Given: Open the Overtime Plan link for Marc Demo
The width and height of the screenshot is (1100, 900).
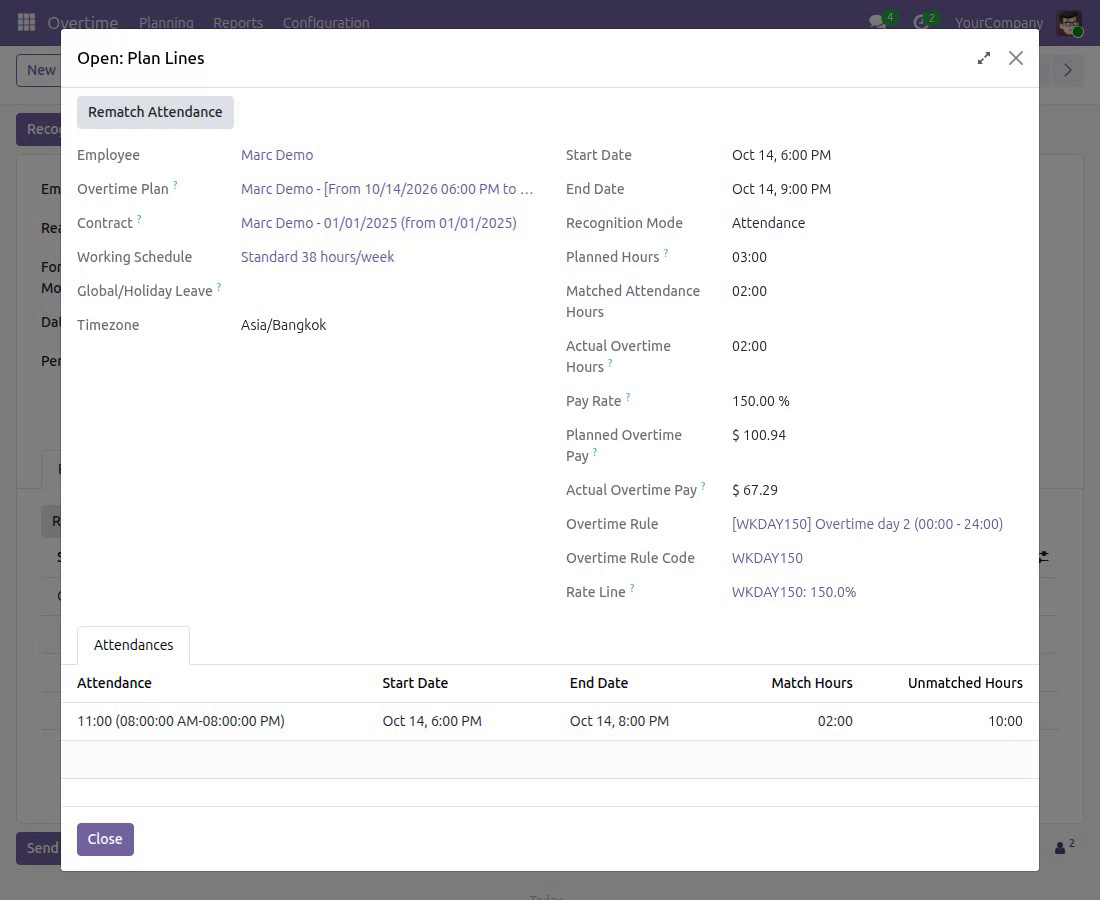Looking at the screenshot, I should [387, 189].
